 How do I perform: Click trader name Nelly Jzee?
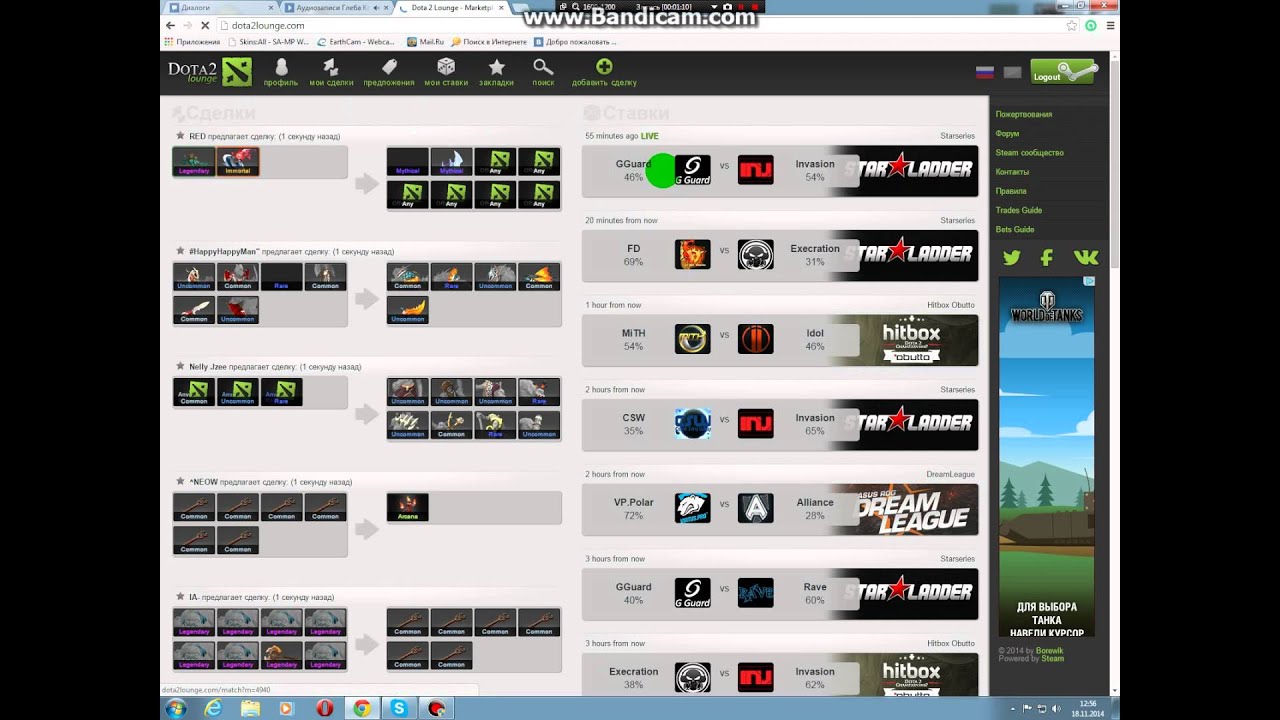point(207,367)
